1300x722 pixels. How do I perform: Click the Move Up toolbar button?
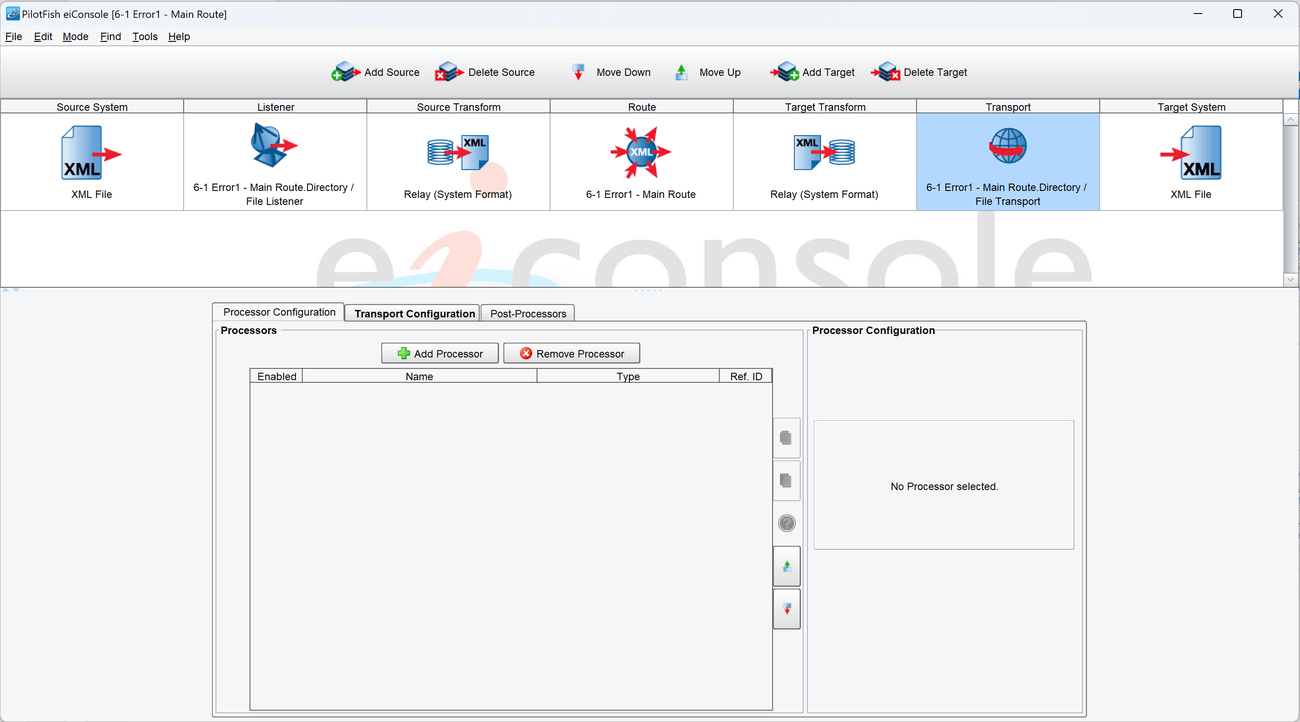coord(707,72)
